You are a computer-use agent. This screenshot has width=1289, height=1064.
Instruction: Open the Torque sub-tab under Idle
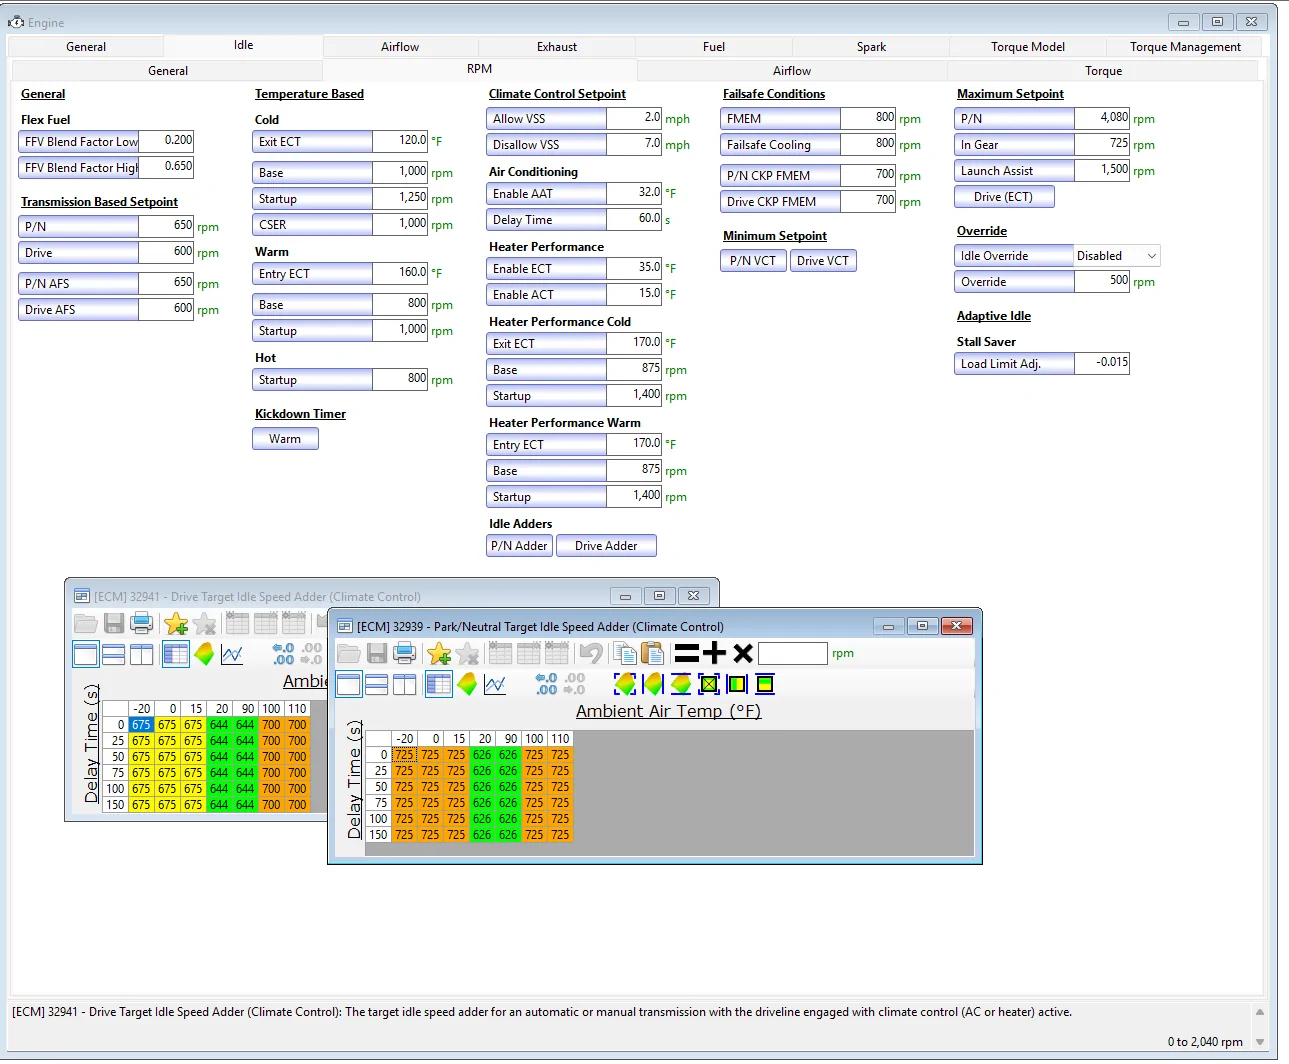click(x=1103, y=71)
